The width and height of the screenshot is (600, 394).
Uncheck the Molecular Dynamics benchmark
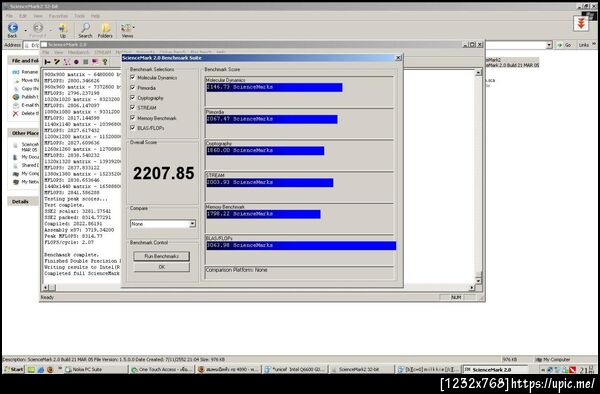133,77
